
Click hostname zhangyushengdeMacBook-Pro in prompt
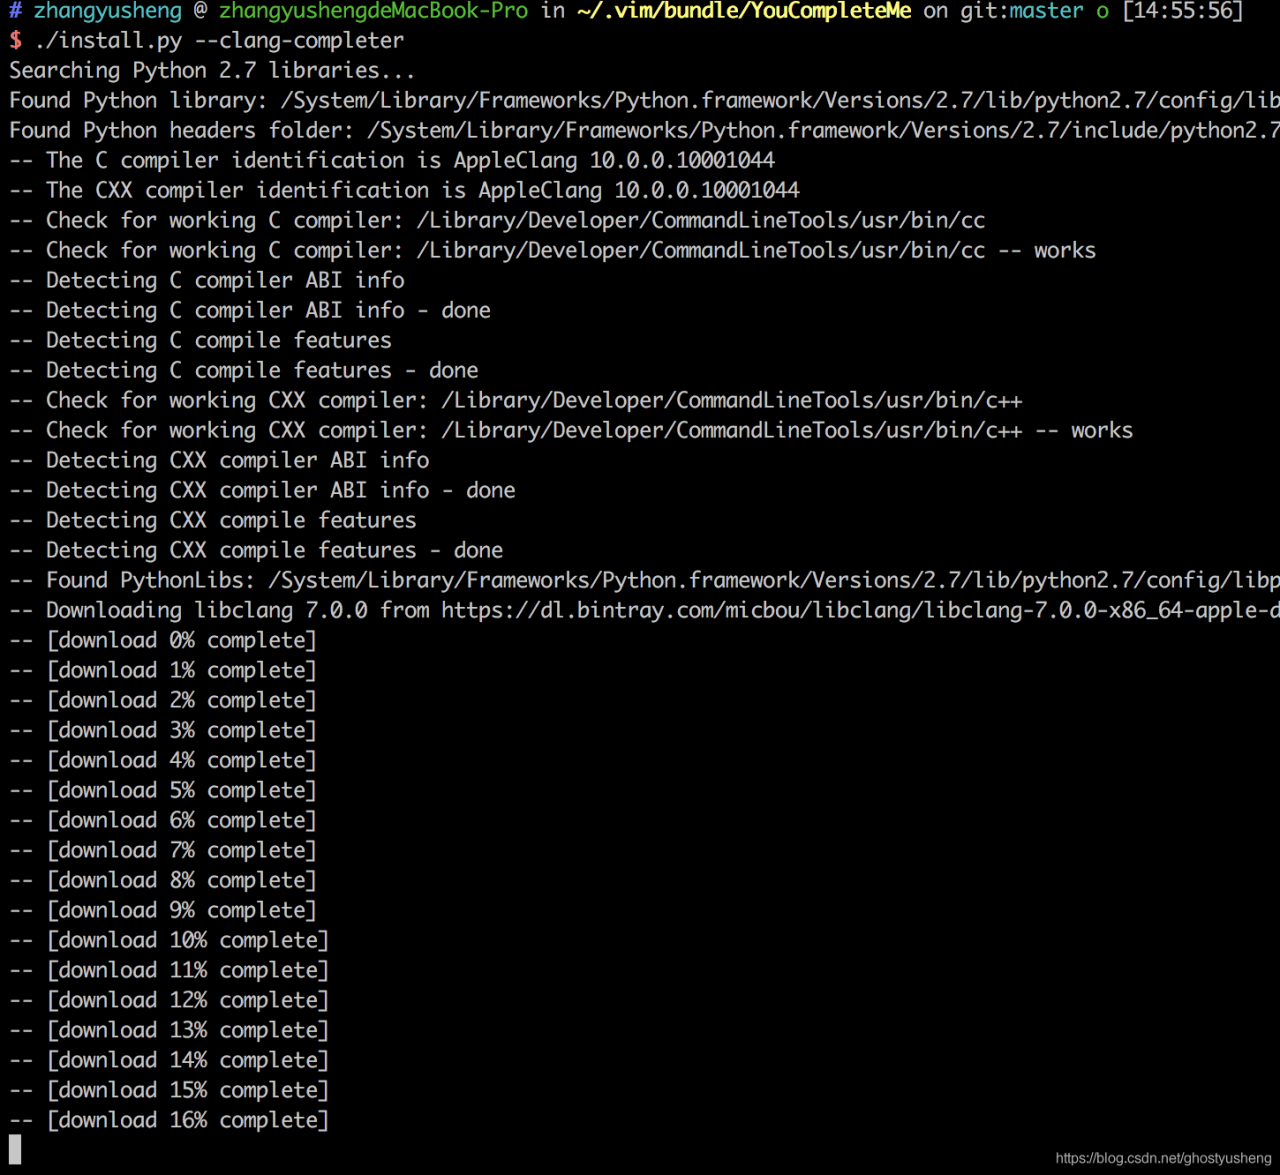pyautogui.click(x=373, y=11)
